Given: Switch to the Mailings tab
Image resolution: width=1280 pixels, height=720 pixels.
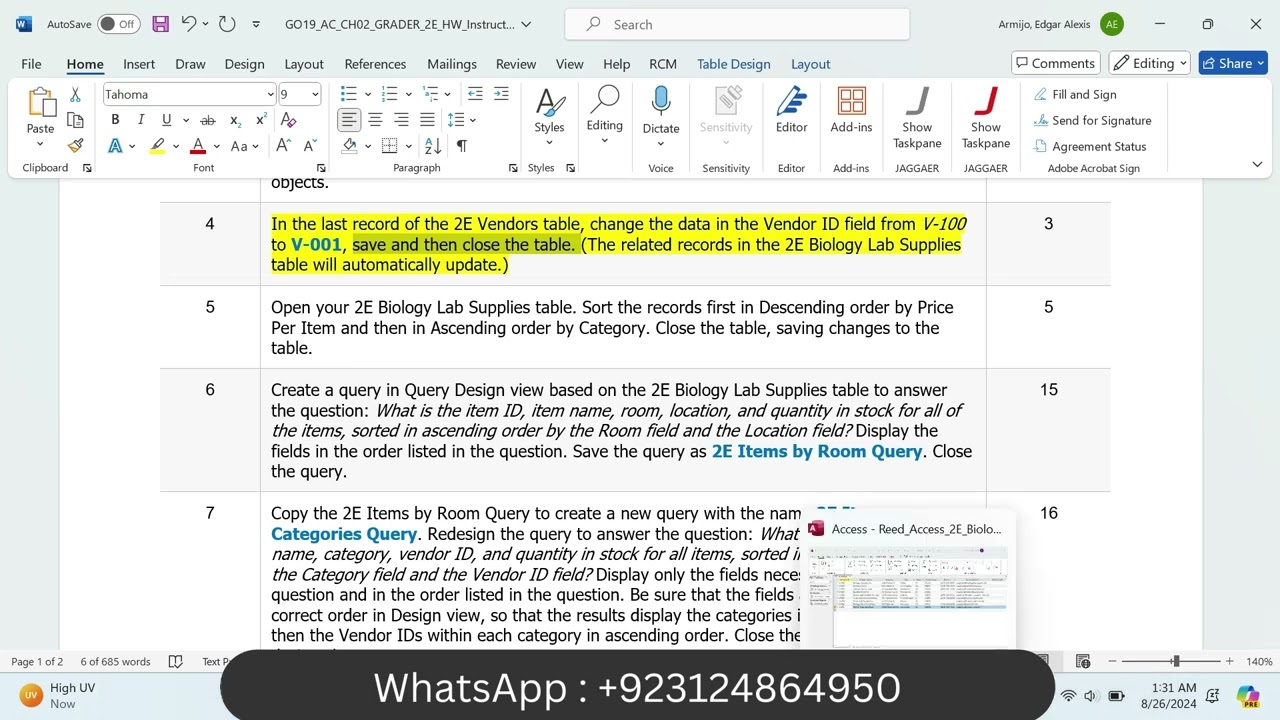Looking at the screenshot, I should (452, 63).
